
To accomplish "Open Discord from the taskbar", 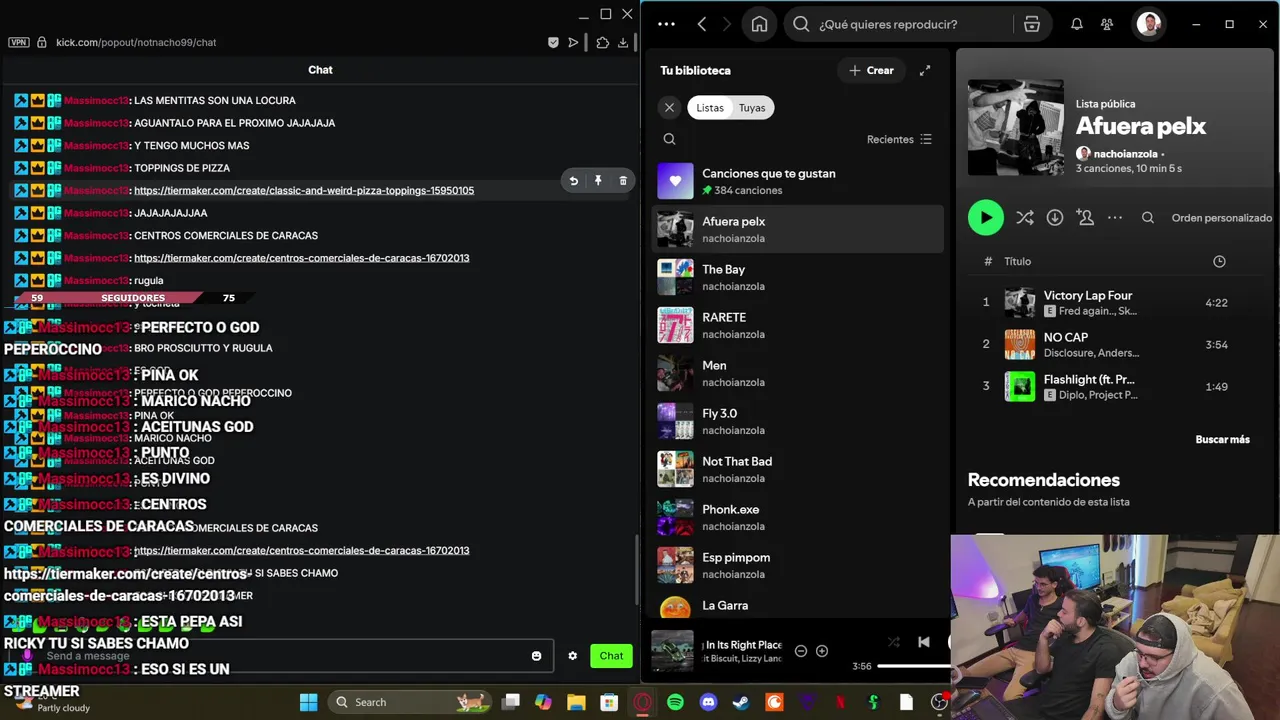I will point(709,702).
